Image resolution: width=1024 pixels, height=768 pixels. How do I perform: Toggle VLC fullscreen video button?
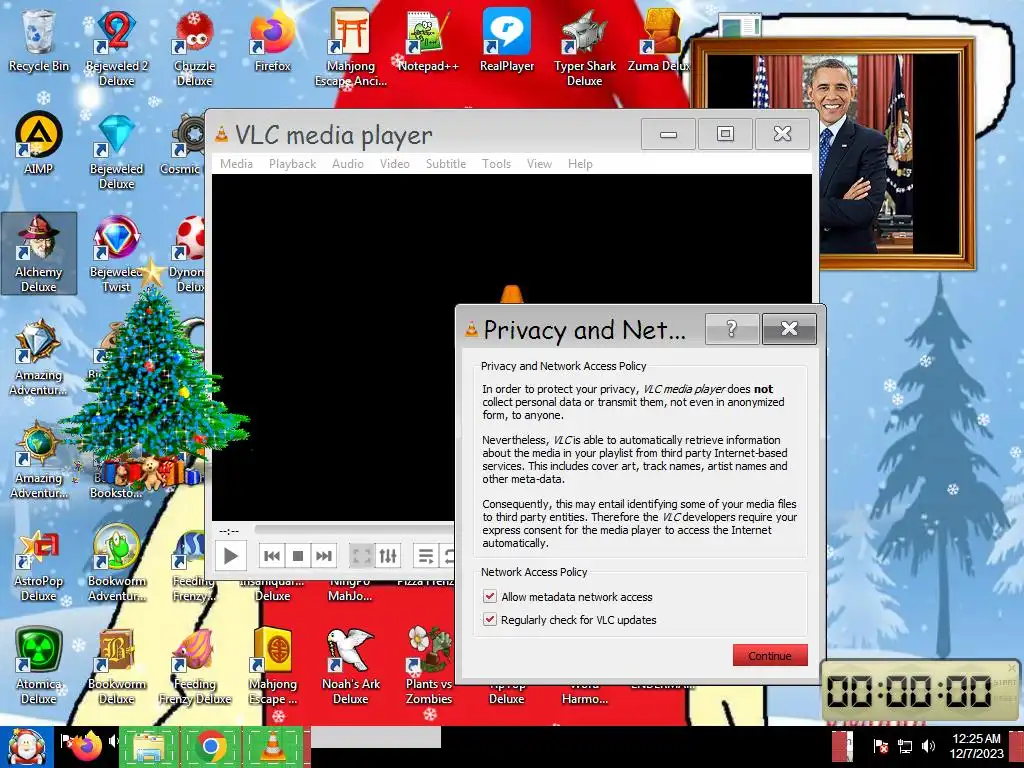361,556
